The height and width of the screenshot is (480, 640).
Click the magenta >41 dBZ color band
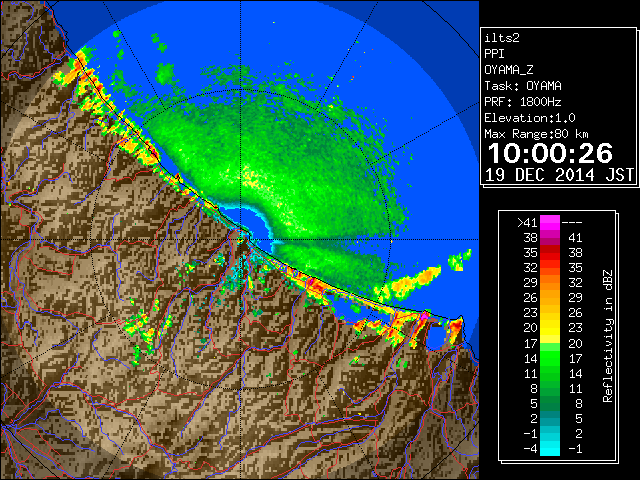point(550,223)
